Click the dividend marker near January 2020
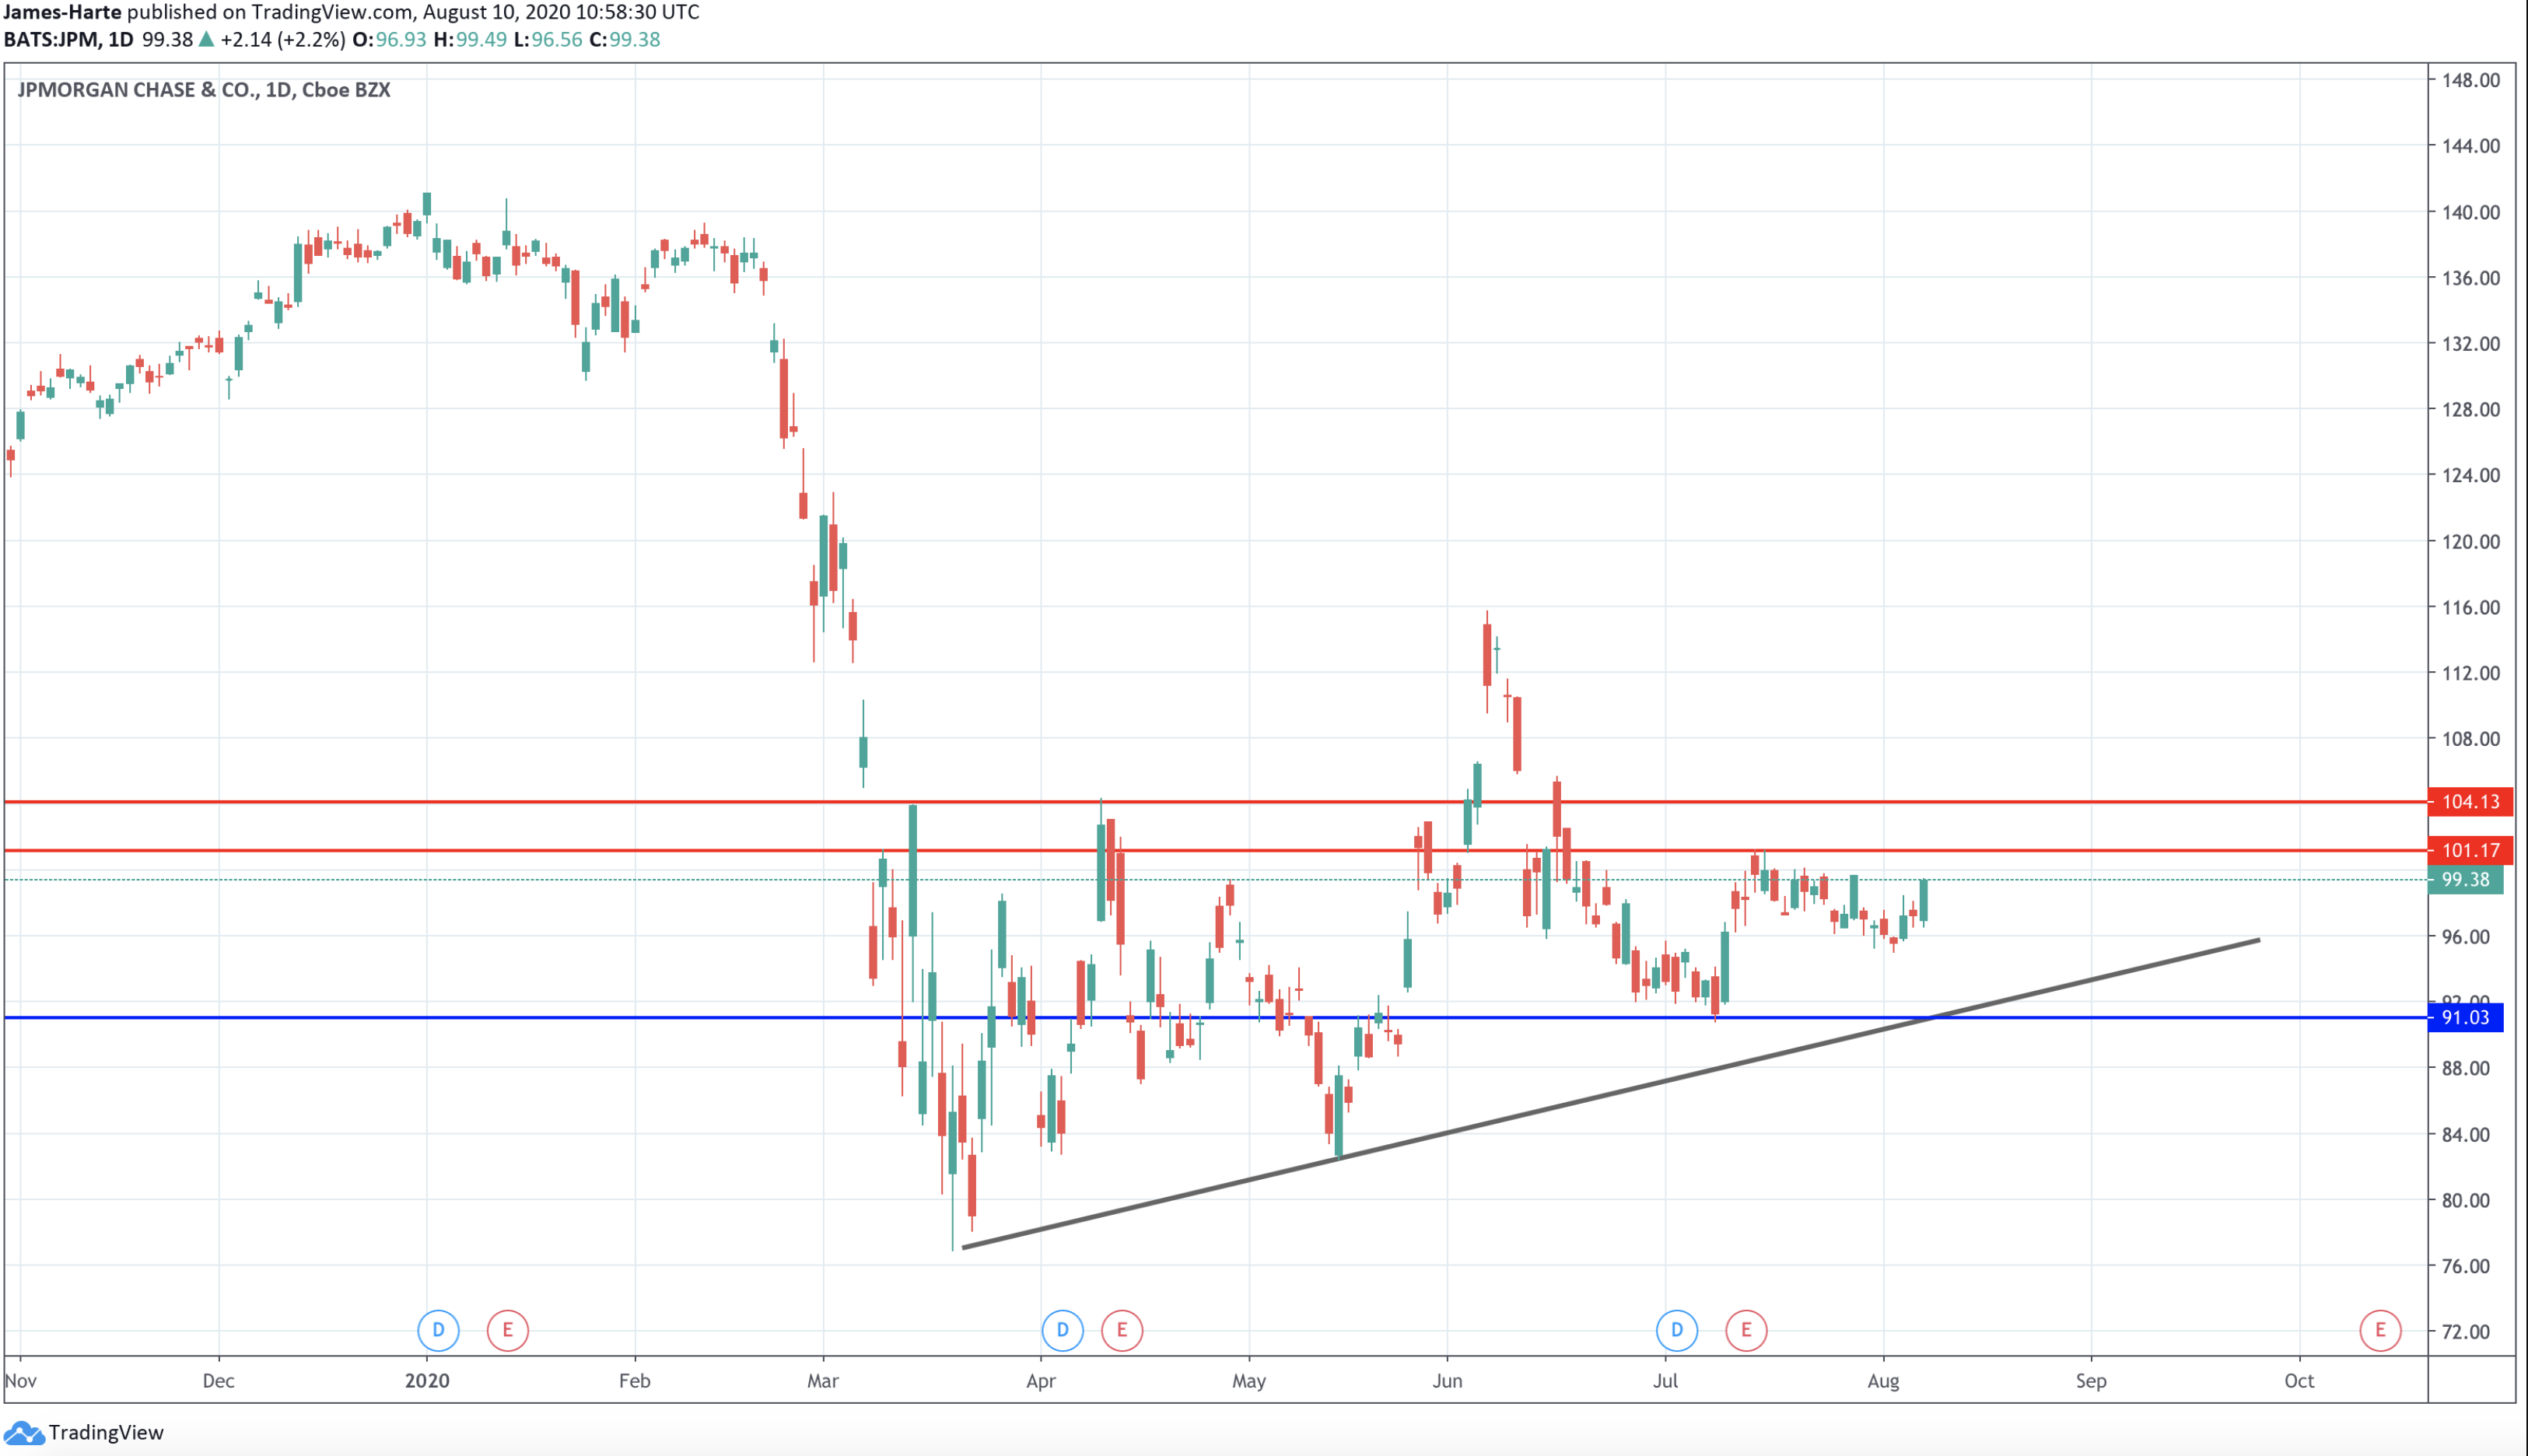 point(438,1330)
